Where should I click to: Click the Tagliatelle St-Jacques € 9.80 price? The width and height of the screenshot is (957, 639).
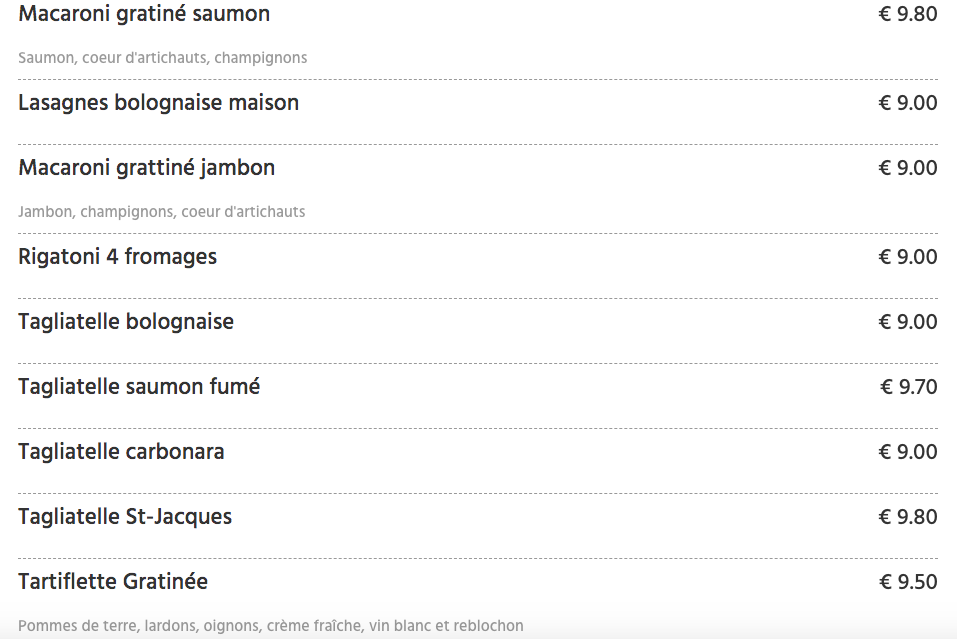pos(908,517)
